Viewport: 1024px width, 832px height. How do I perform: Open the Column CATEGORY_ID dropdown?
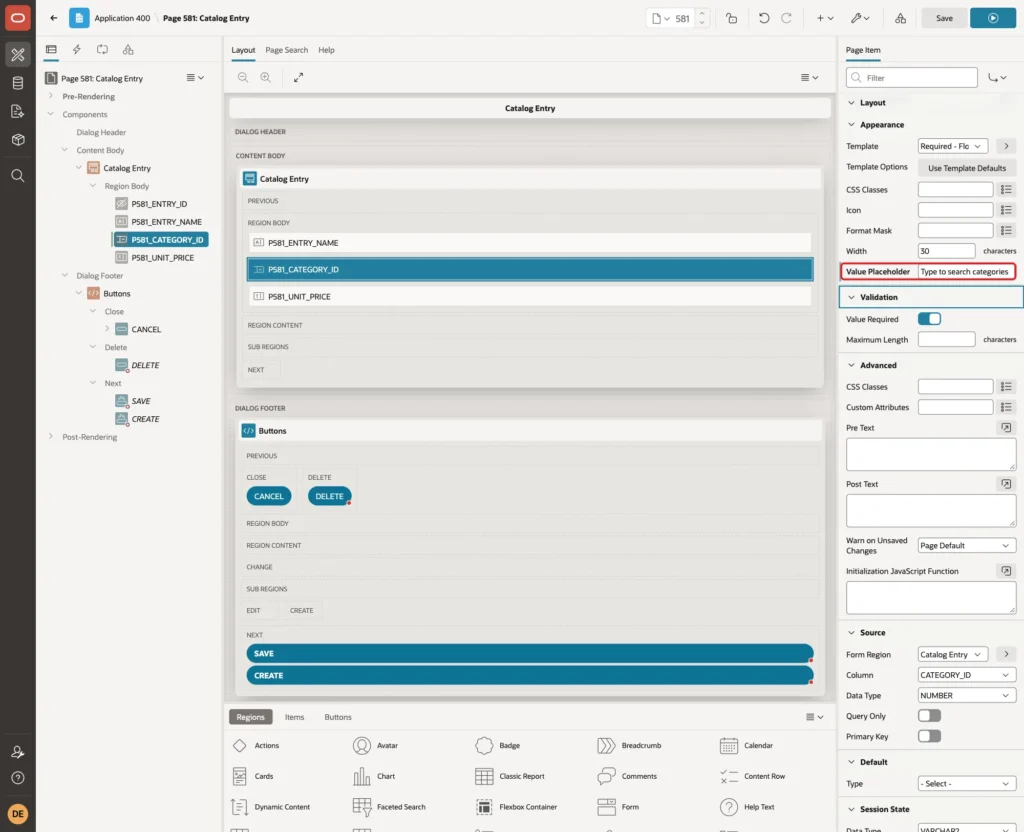[967, 675]
